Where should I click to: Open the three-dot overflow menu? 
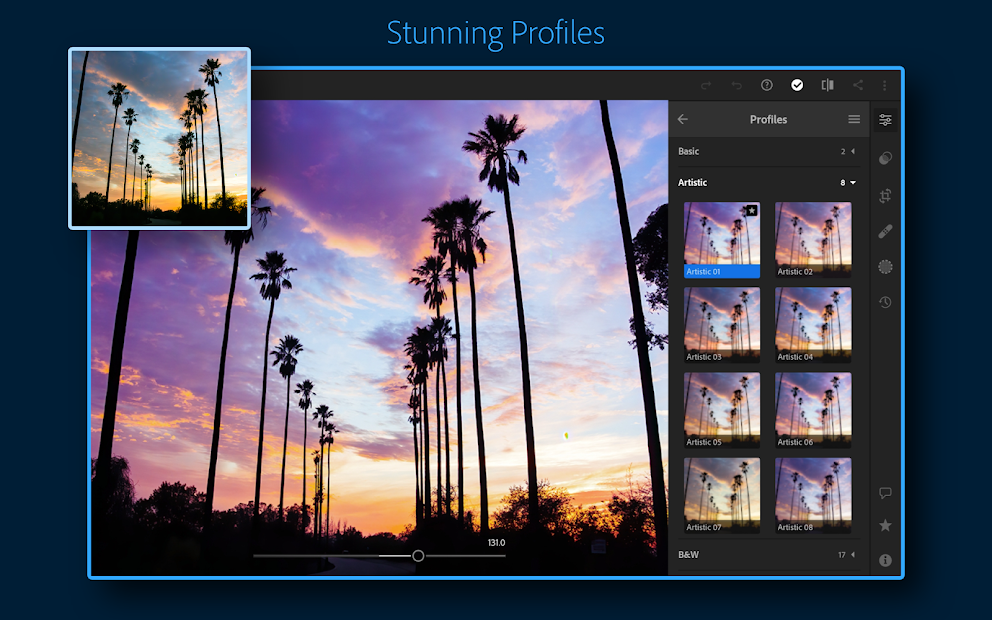click(884, 85)
